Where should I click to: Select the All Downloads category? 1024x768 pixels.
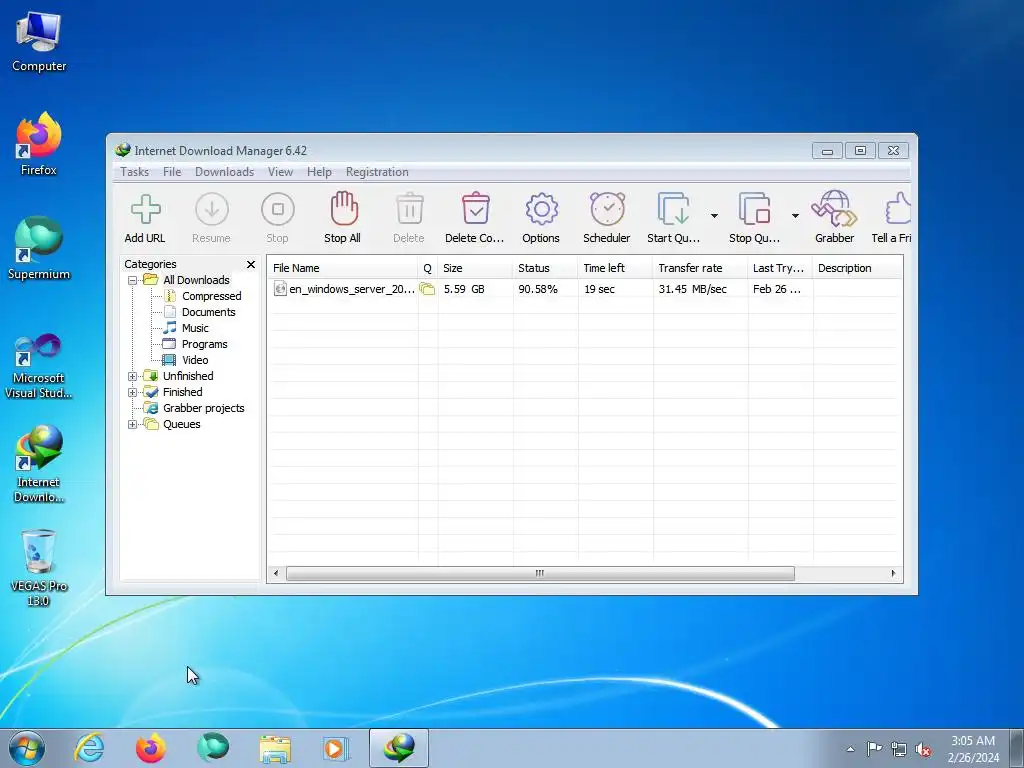point(196,280)
